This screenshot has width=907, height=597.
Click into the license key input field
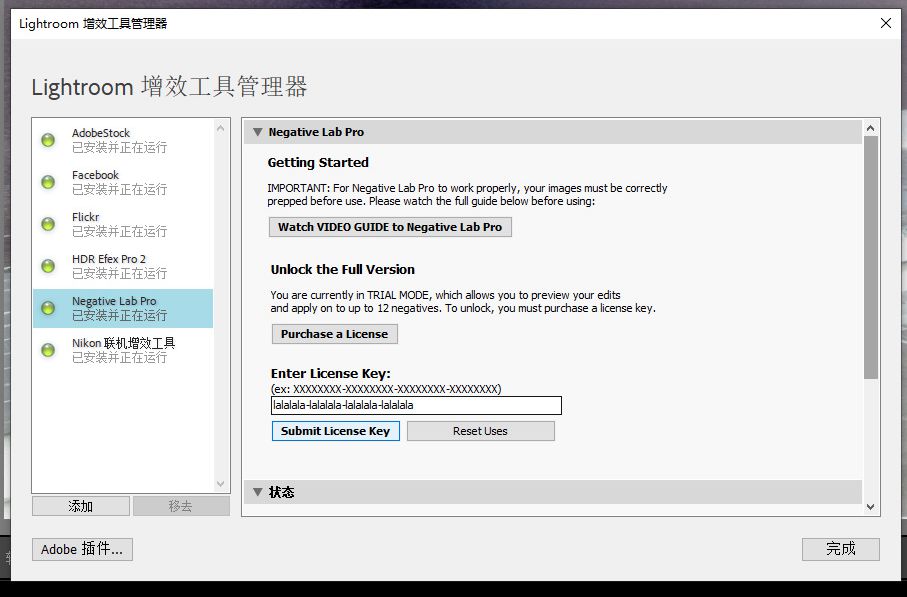(416, 405)
